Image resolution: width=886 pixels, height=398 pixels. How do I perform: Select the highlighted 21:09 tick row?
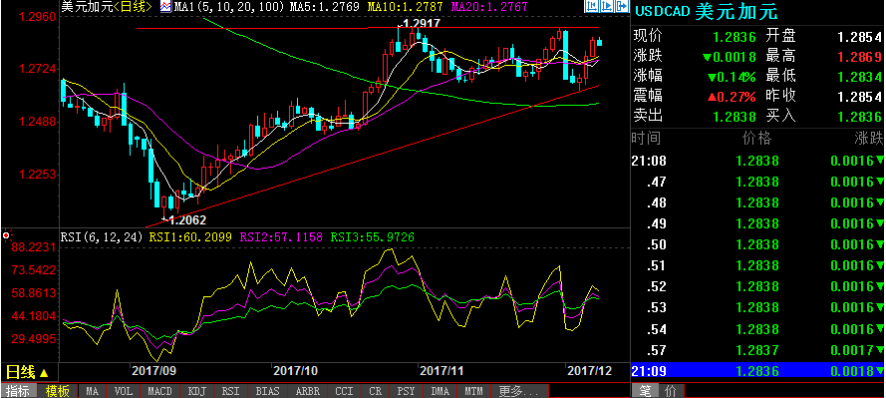pos(757,371)
